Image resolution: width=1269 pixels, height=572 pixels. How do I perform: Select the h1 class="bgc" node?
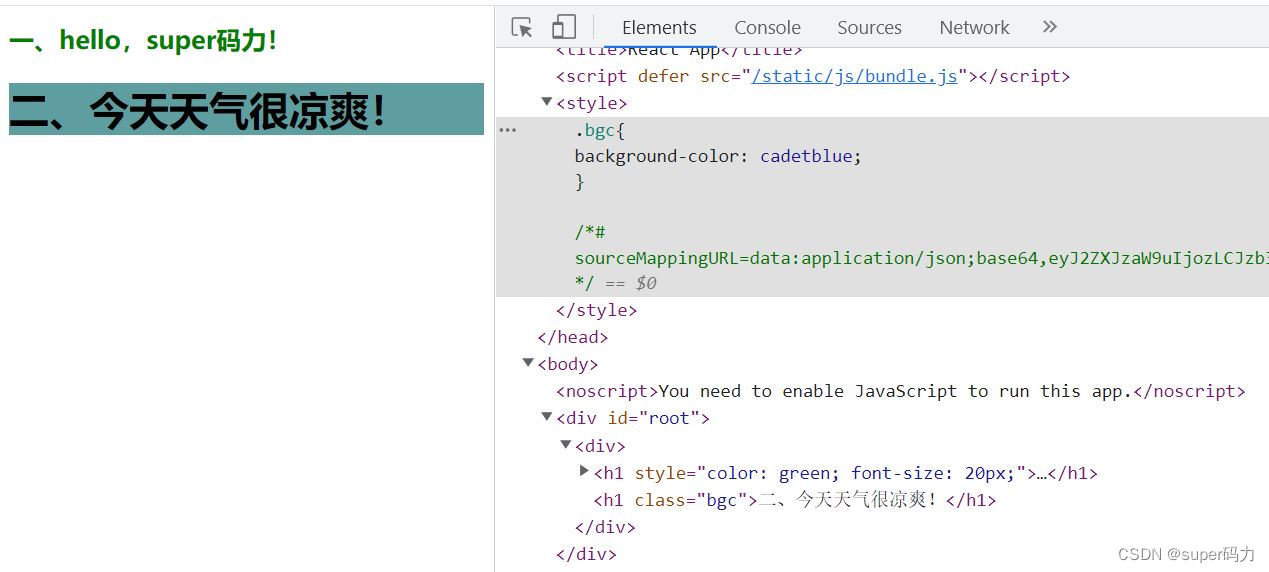[x=795, y=500]
